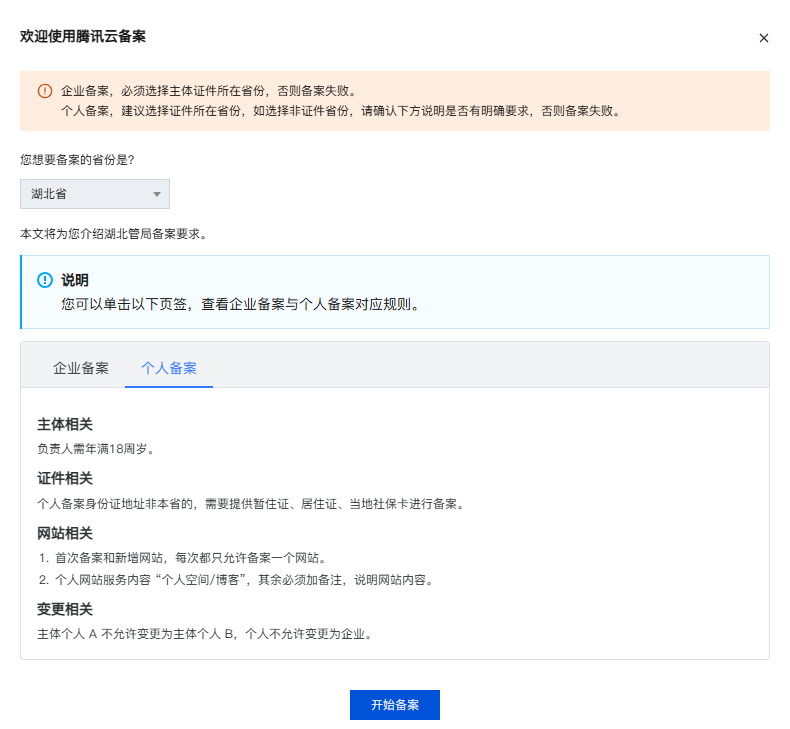Screen dimensions: 790x729
Task: Click the dialog title 欢迎使用腾讯云备案
Action: [83, 37]
